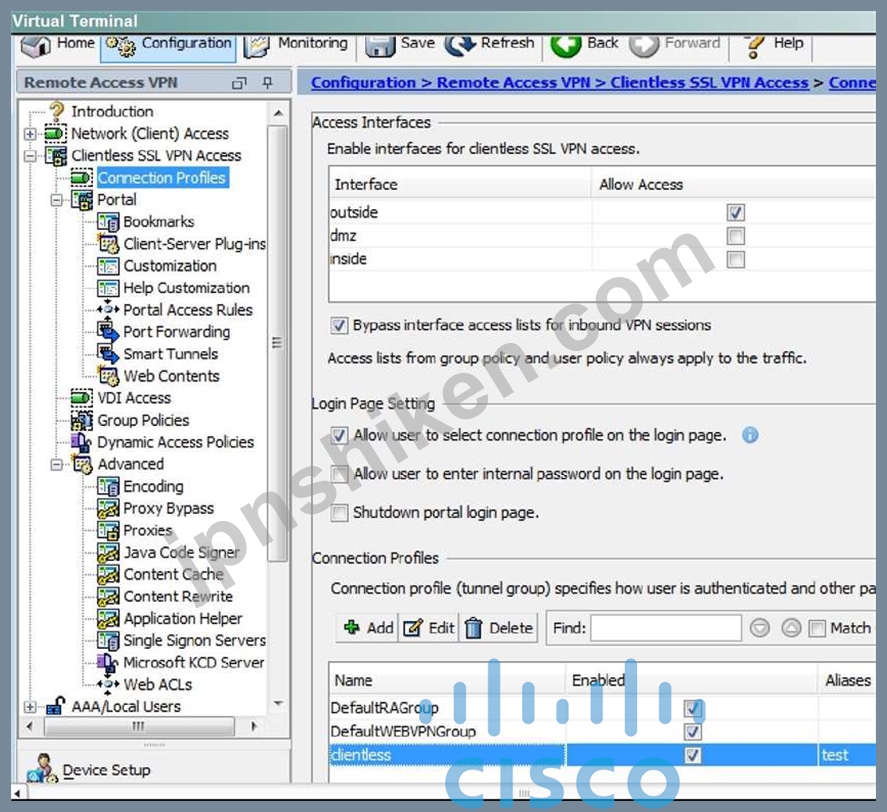The width and height of the screenshot is (887, 812).
Task: Follow the Configuration breadcrumb link
Action: click(x=363, y=83)
